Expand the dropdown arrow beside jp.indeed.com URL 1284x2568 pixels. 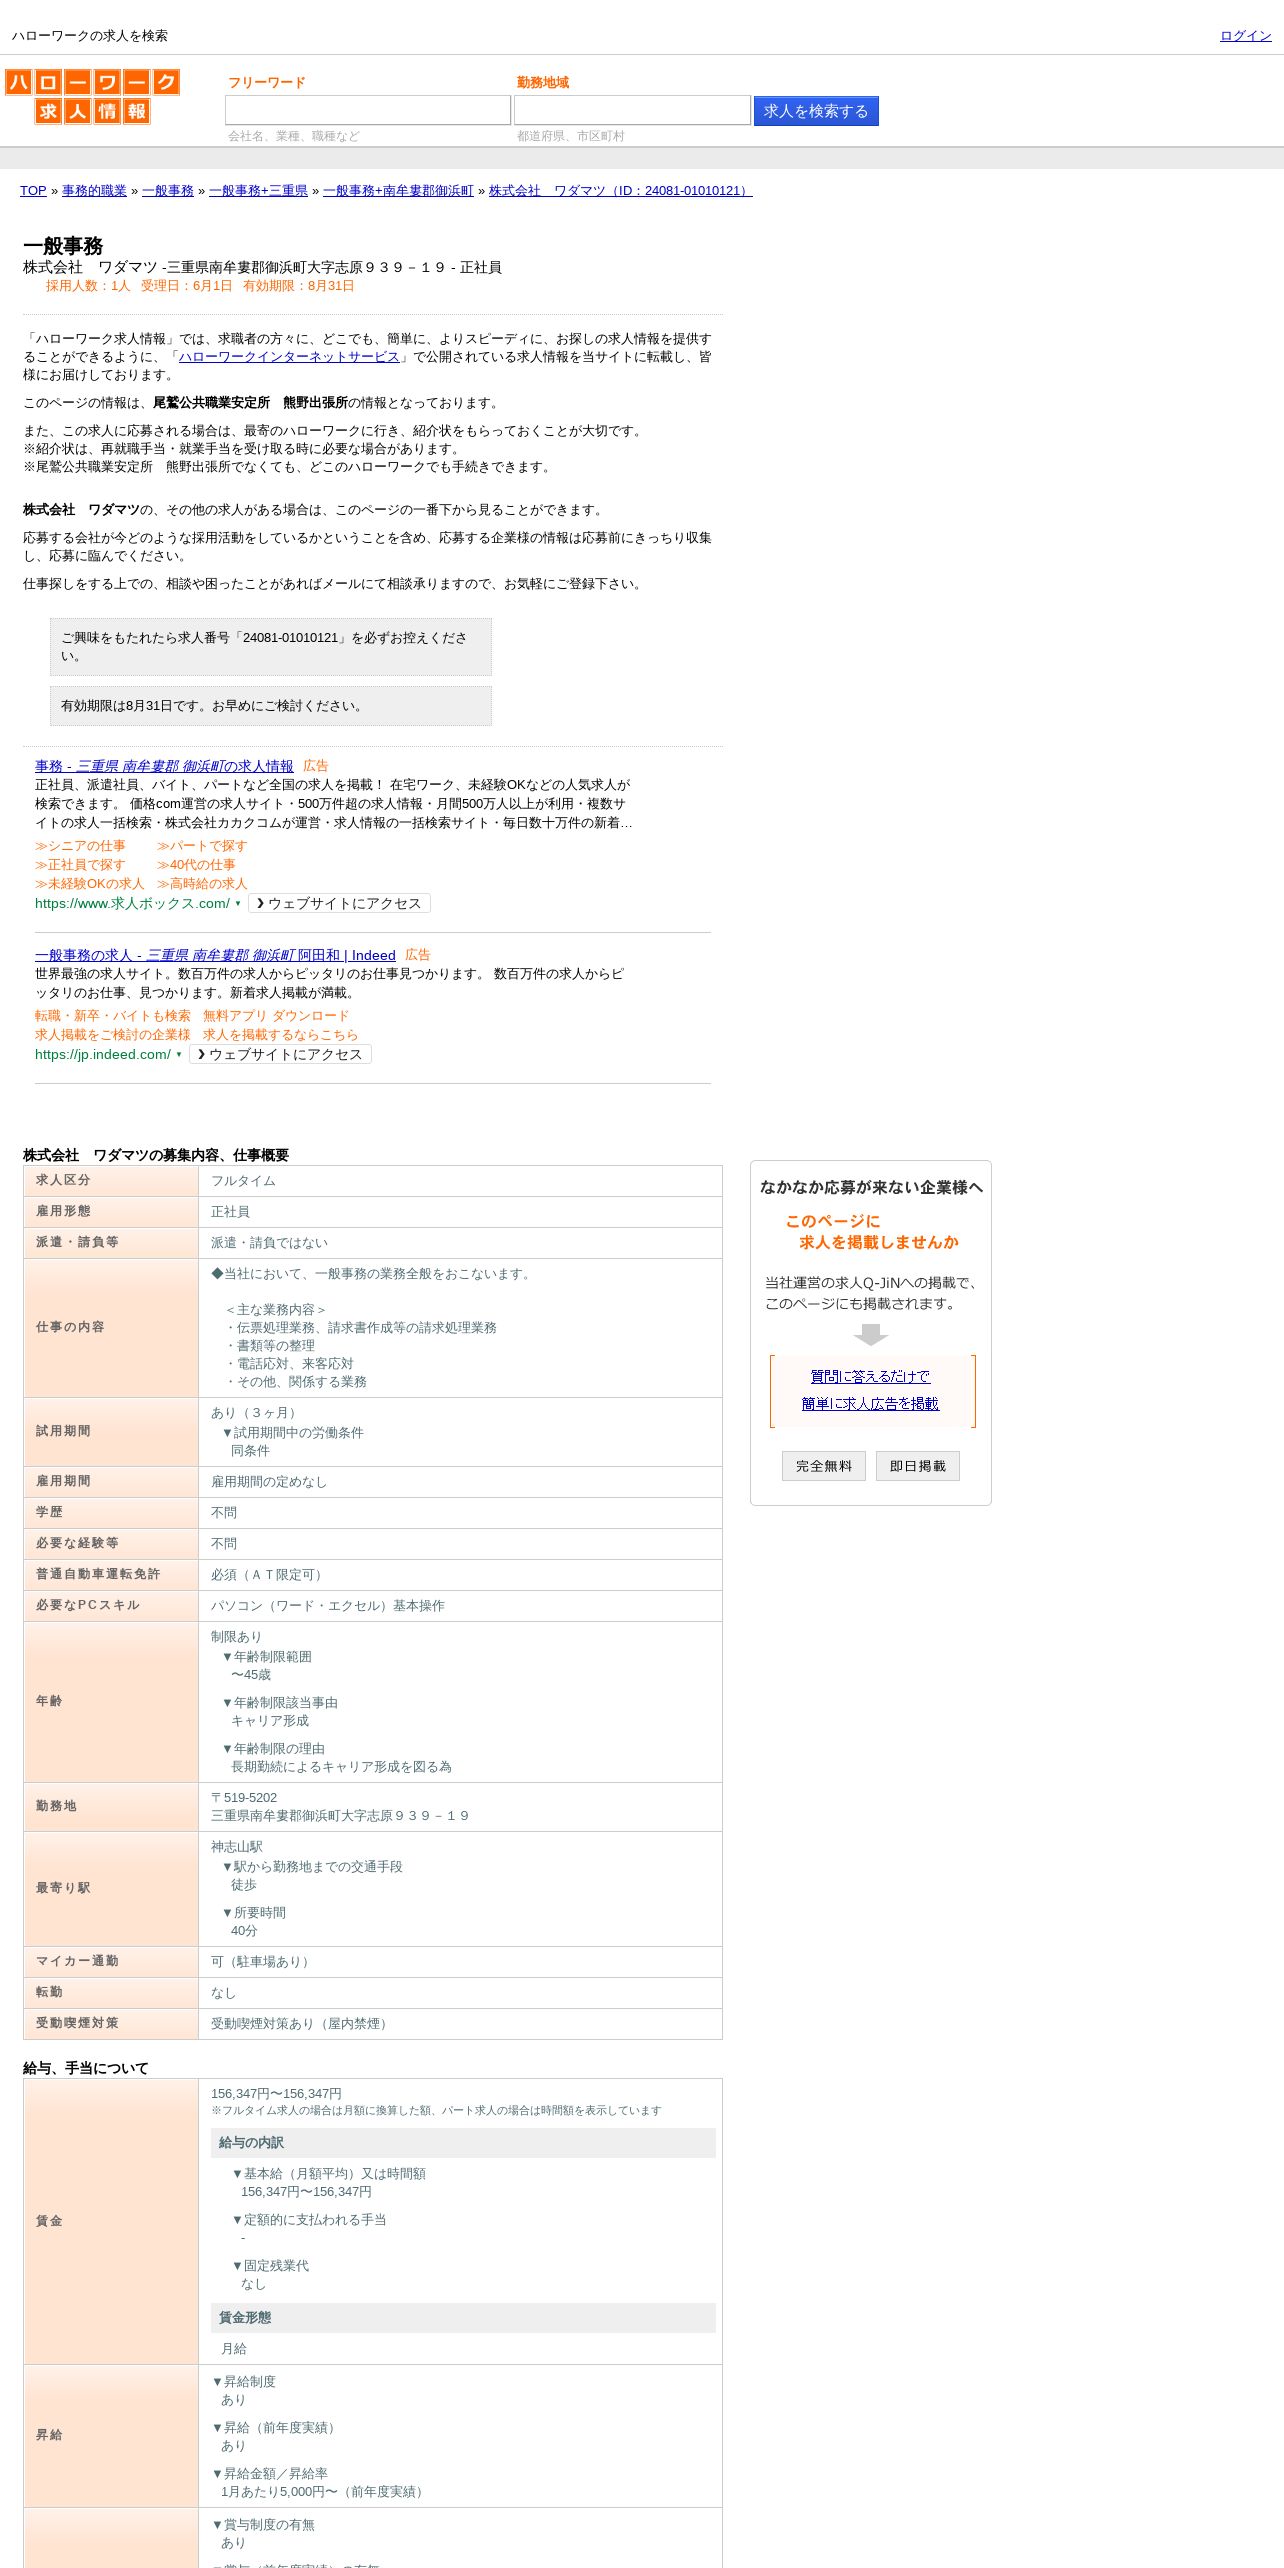point(179,1054)
